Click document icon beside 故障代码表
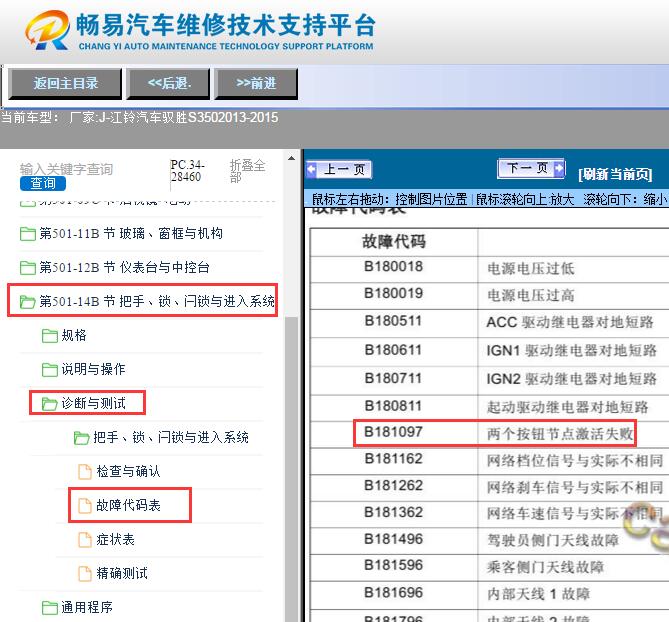Screen dimensions: 669x622 tap(84, 506)
